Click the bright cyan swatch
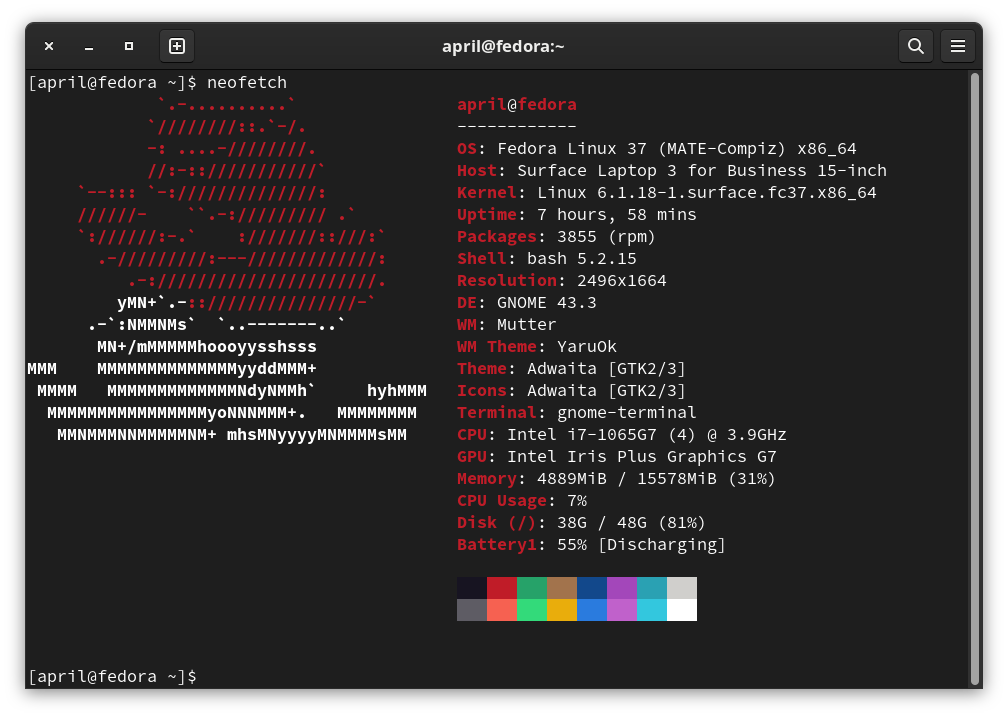1008x717 pixels. click(652, 610)
